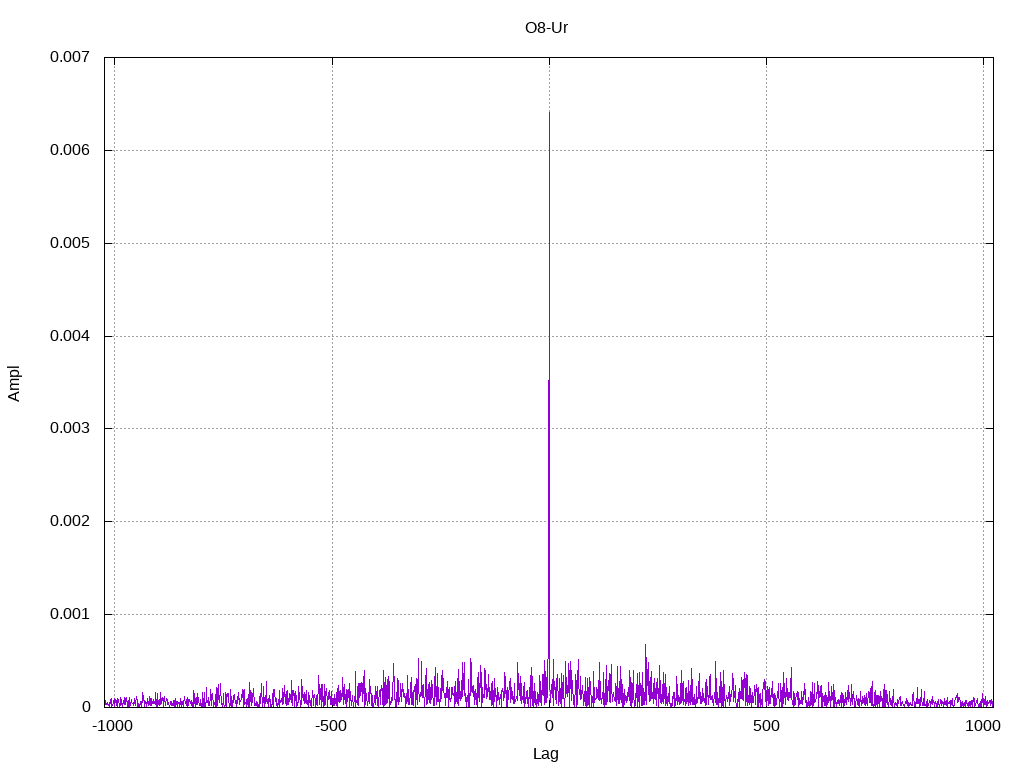Screen dimensions: 1024x768
Task: Click the 0.005 y-axis tick label
Action: point(70,243)
